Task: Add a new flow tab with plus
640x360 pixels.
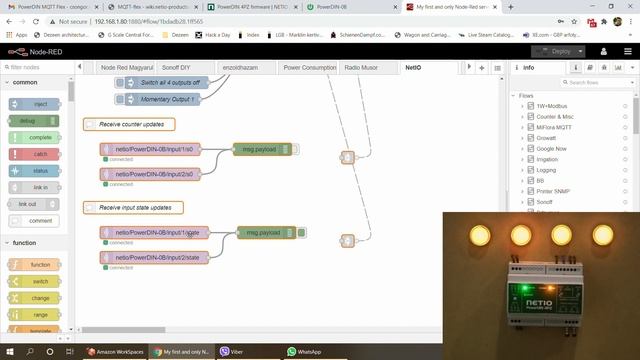Action: pyautogui.click(x=482, y=68)
